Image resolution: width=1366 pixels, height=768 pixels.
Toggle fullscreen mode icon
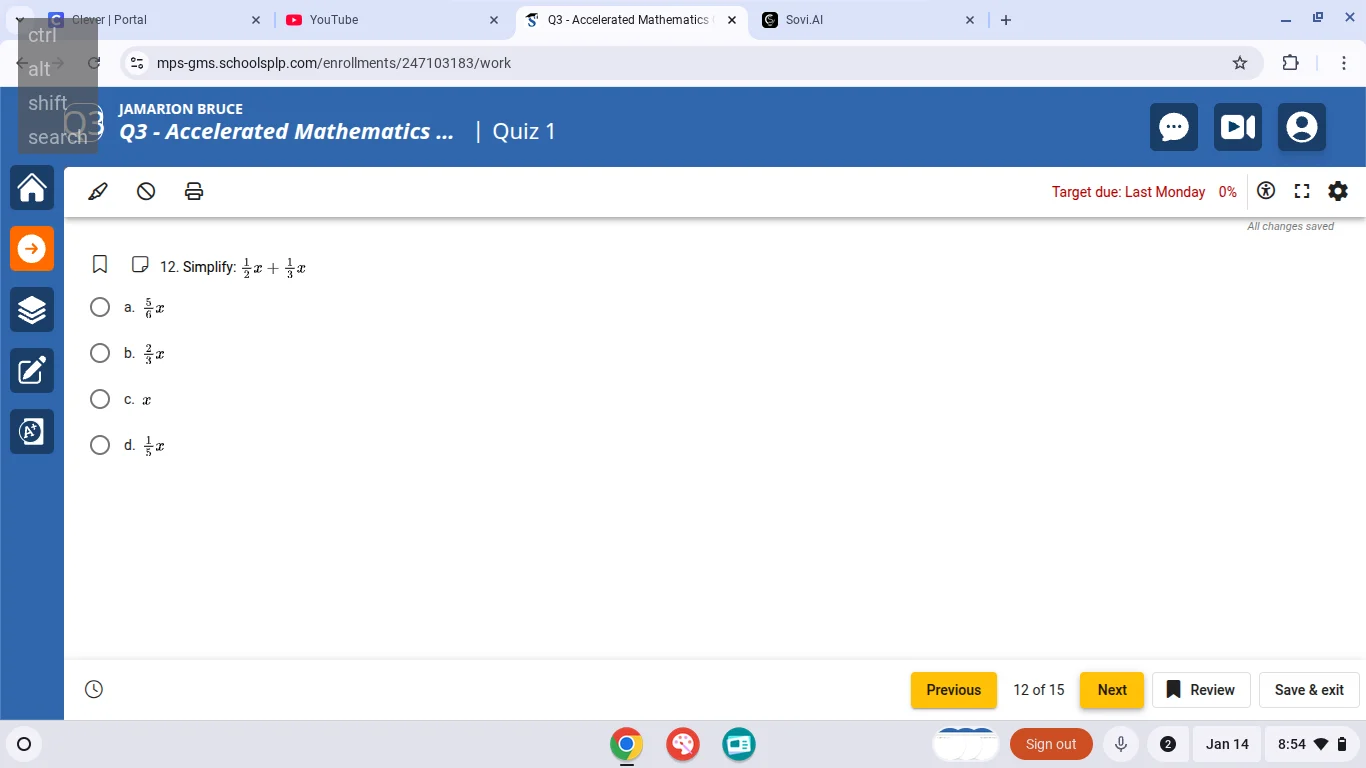coord(1302,191)
